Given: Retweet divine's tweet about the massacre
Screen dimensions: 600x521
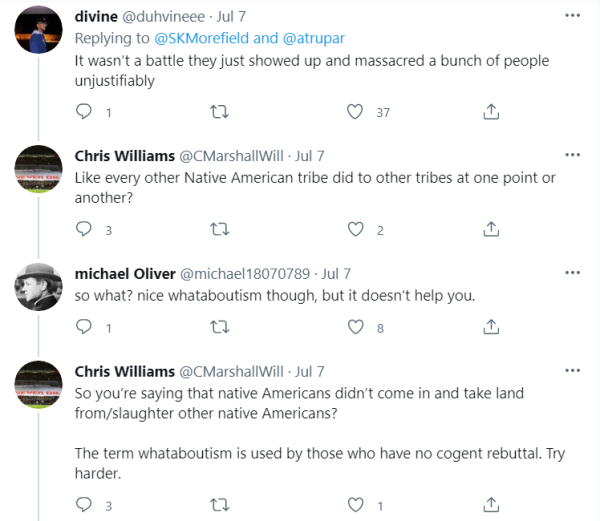Looking at the screenshot, I should click(219, 112).
